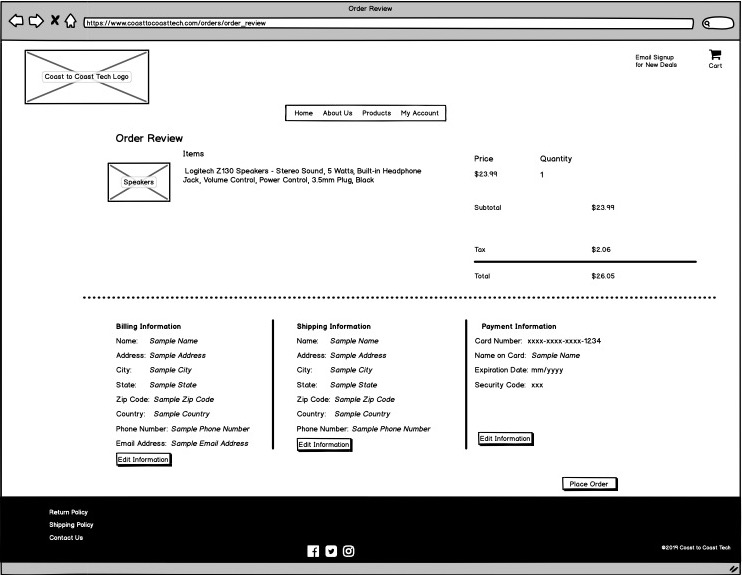The height and width of the screenshot is (575, 742).
Task: Click Edit Information under Billing Information
Action: click(x=143, y=460)
